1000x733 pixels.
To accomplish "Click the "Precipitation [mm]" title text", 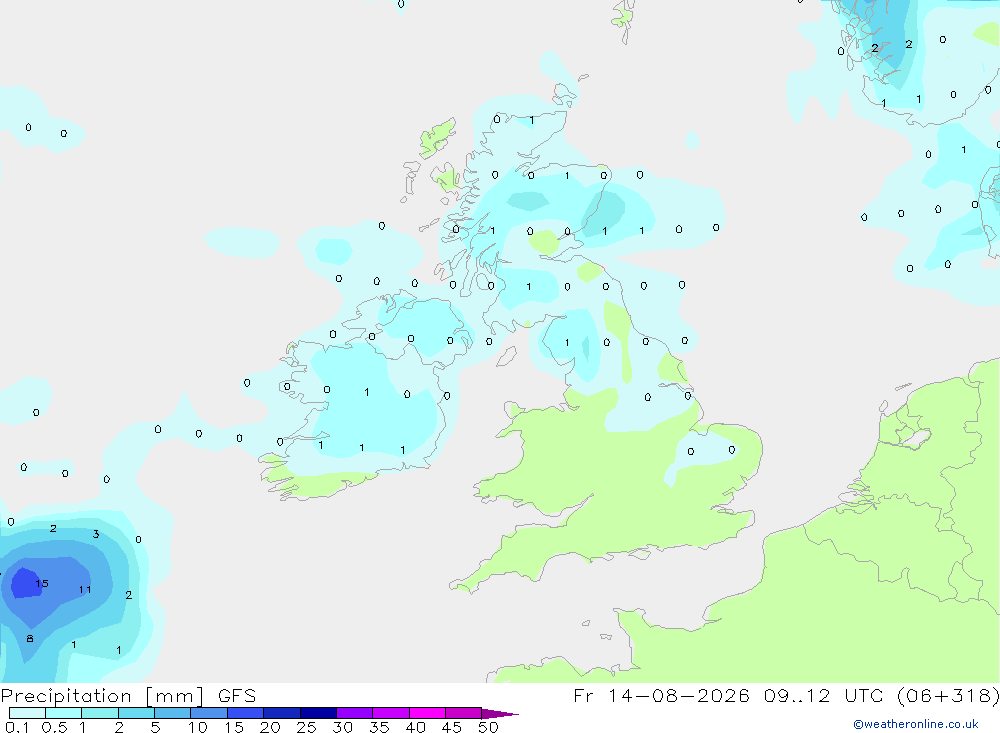I will 103,696.
